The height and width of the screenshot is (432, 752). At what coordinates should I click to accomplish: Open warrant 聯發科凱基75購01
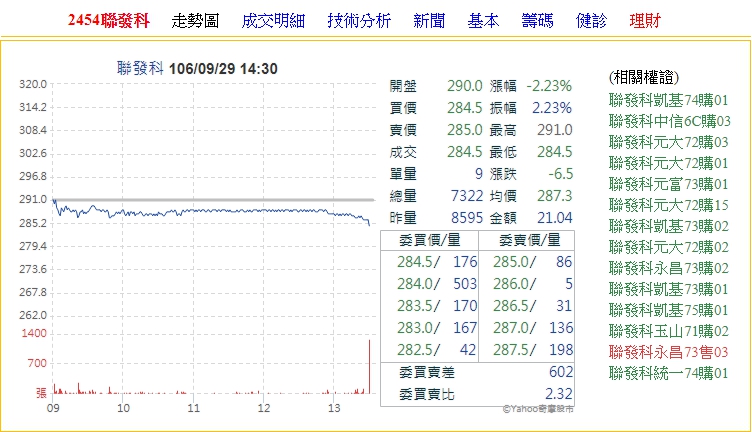[x=669, y=310]
